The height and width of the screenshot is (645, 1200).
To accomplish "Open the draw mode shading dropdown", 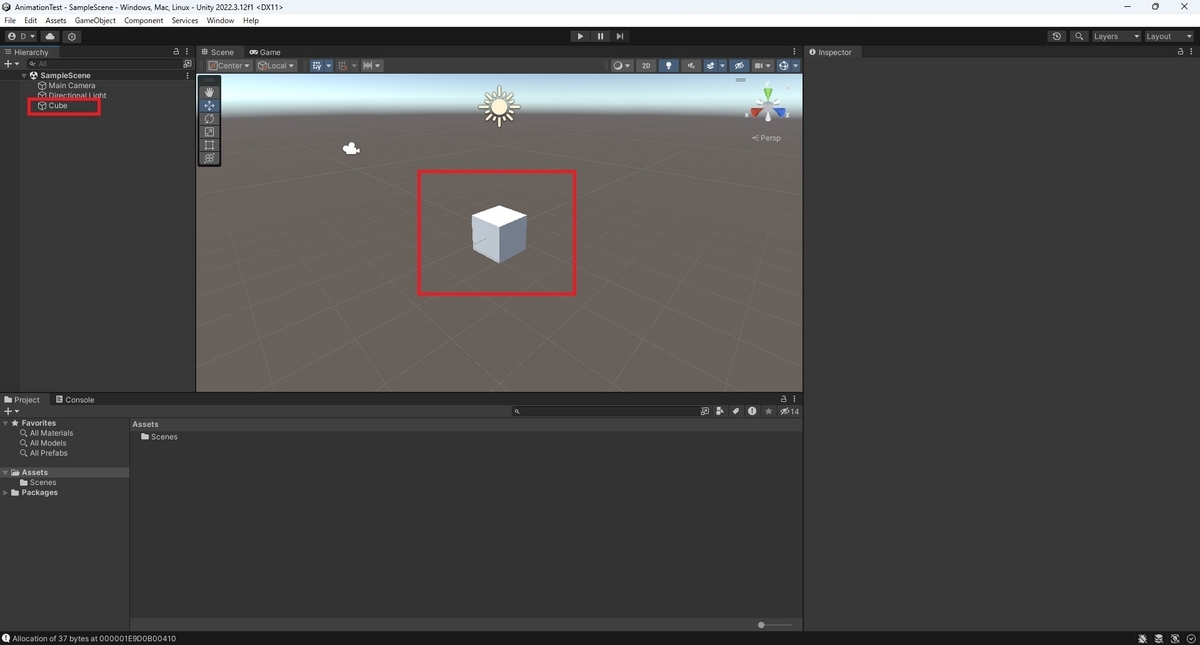I will click(621, 65).
